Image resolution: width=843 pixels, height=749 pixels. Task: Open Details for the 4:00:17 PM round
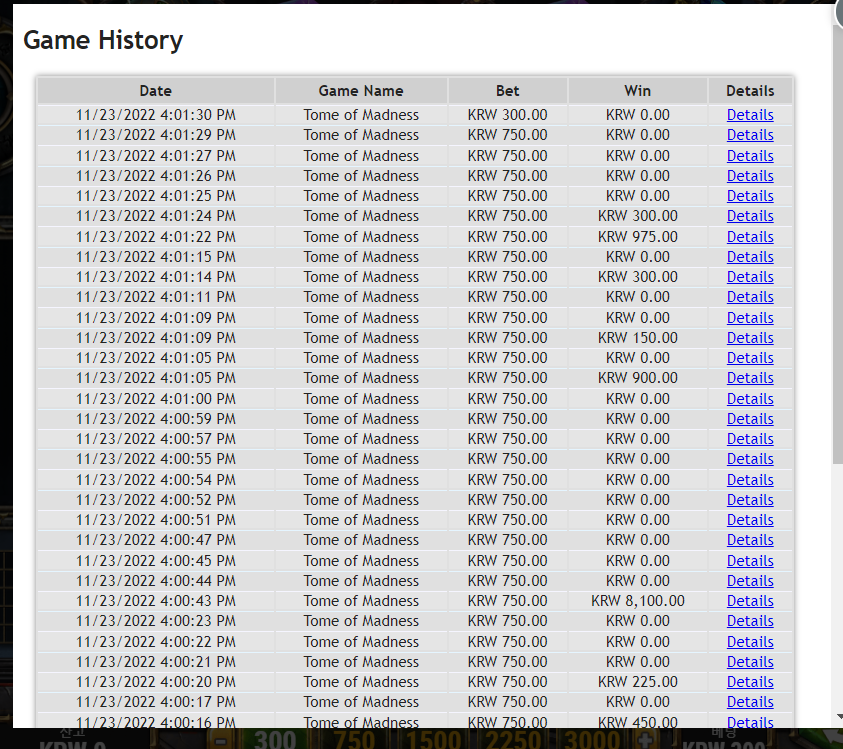click(x=749, y=702)
